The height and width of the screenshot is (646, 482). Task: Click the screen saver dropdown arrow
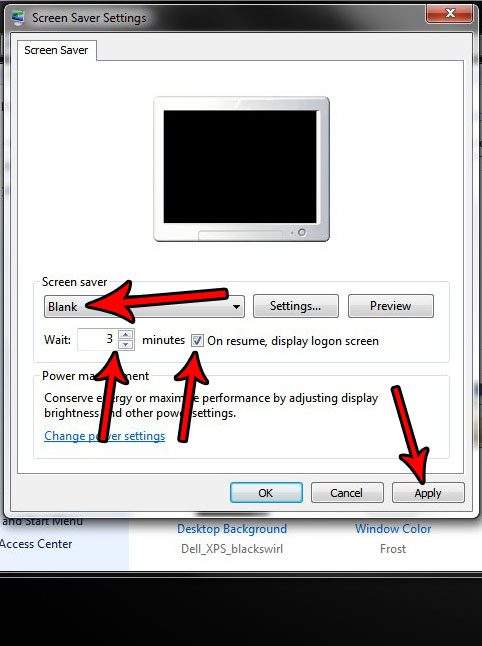click(236, 307)
